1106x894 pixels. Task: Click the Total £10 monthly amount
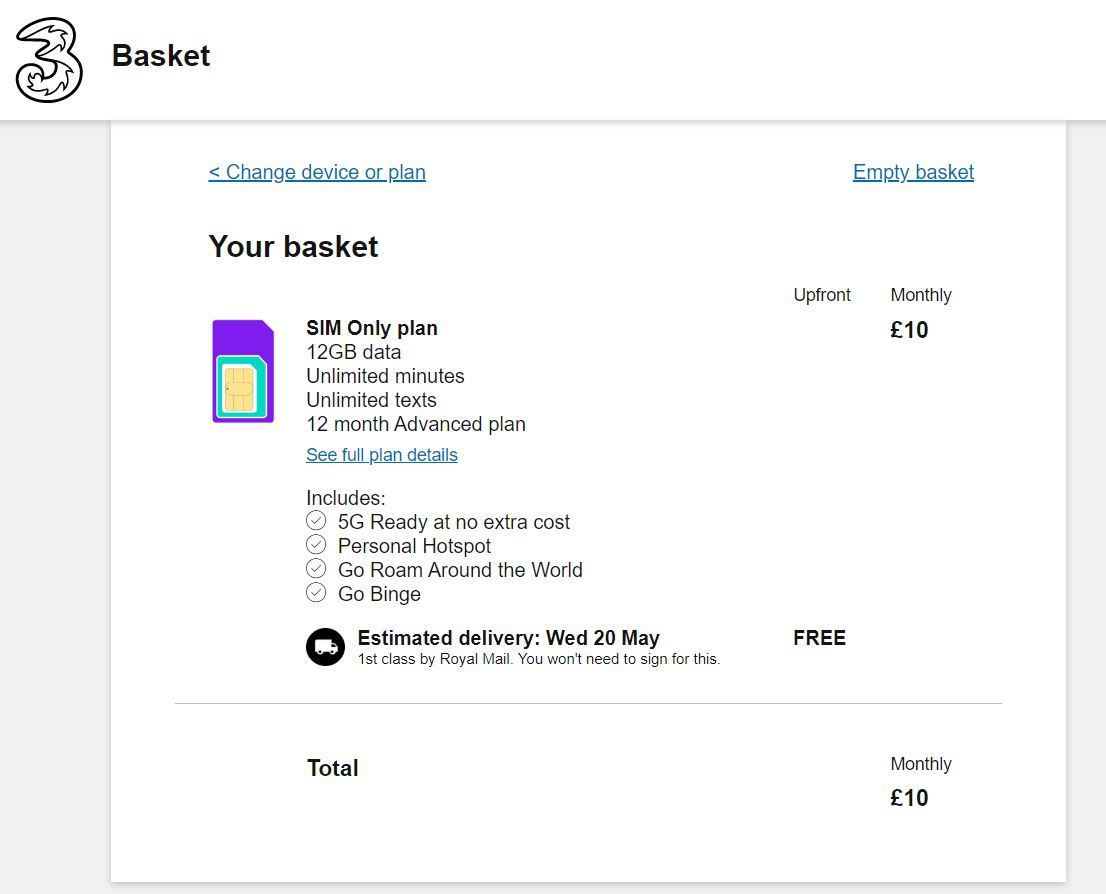pos(909,798)
